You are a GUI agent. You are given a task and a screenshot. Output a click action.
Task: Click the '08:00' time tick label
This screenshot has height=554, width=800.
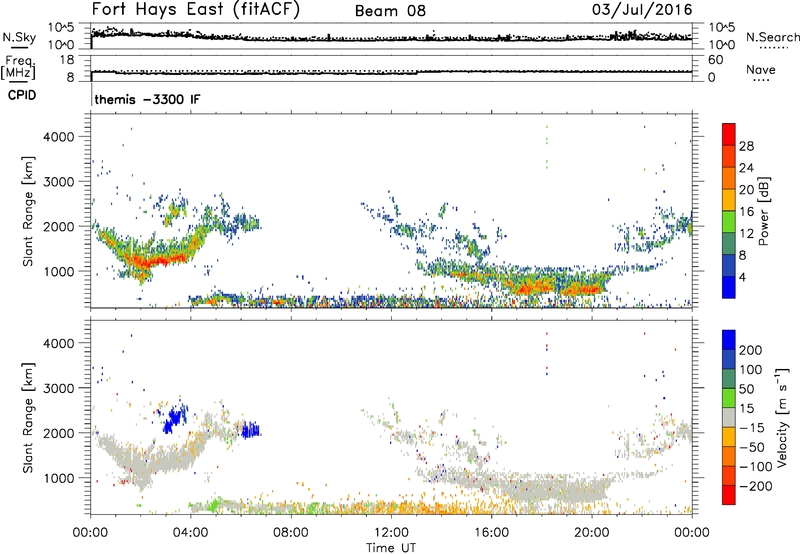[291, 533]
